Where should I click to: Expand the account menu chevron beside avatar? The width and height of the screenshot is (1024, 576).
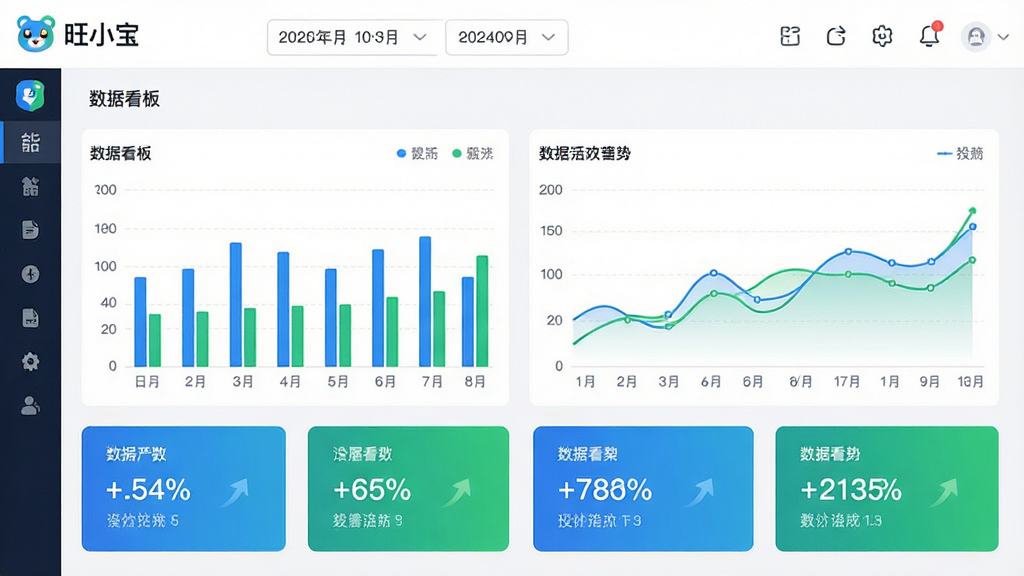click(1004, 37)
